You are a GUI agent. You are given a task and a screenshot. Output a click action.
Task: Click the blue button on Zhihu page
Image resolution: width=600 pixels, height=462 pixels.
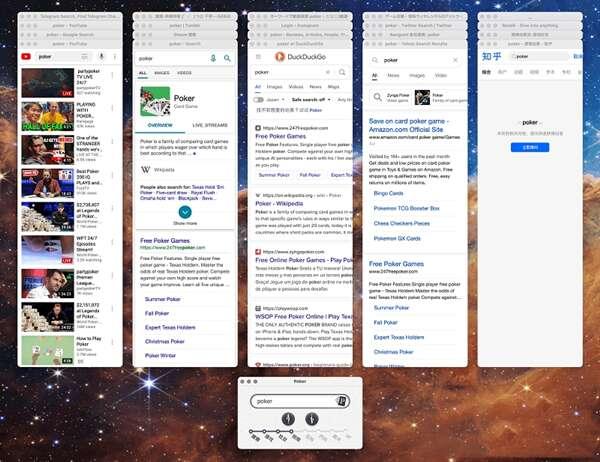(x=529, y=146)
